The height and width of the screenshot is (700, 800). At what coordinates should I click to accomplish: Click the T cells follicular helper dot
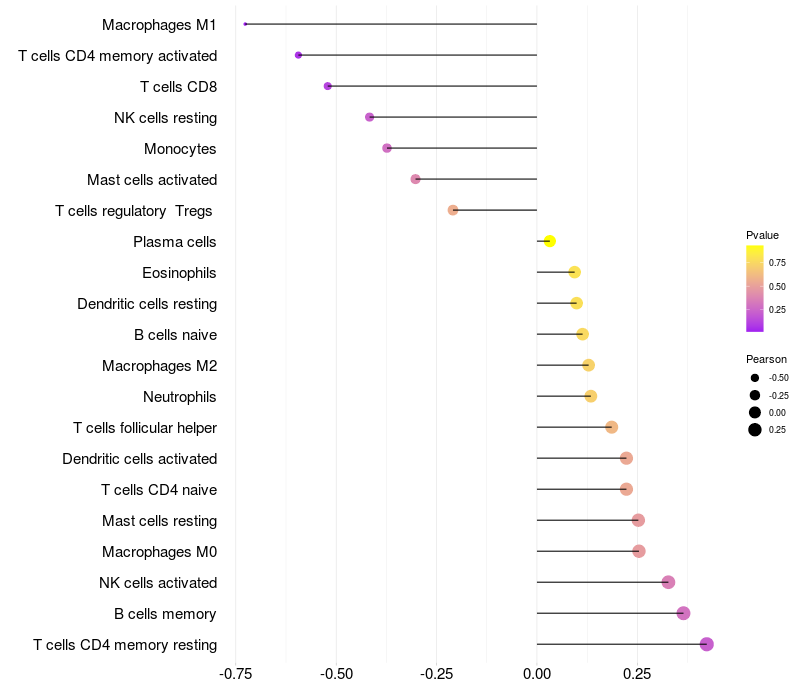click(612, 427)
